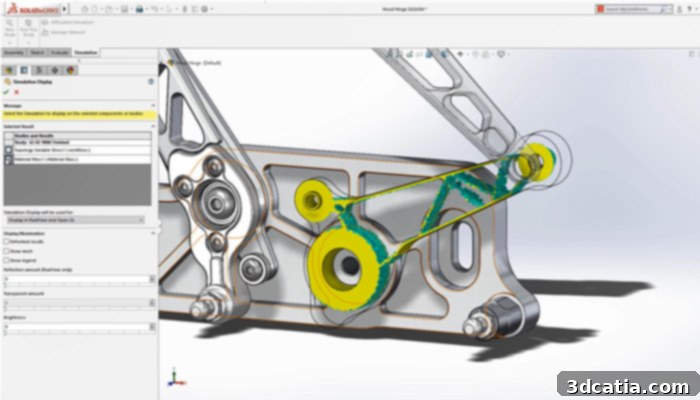Adjust the Brightness stepper arrows
The width and height of the screenshot is (700, 400).
click(152, 327)
